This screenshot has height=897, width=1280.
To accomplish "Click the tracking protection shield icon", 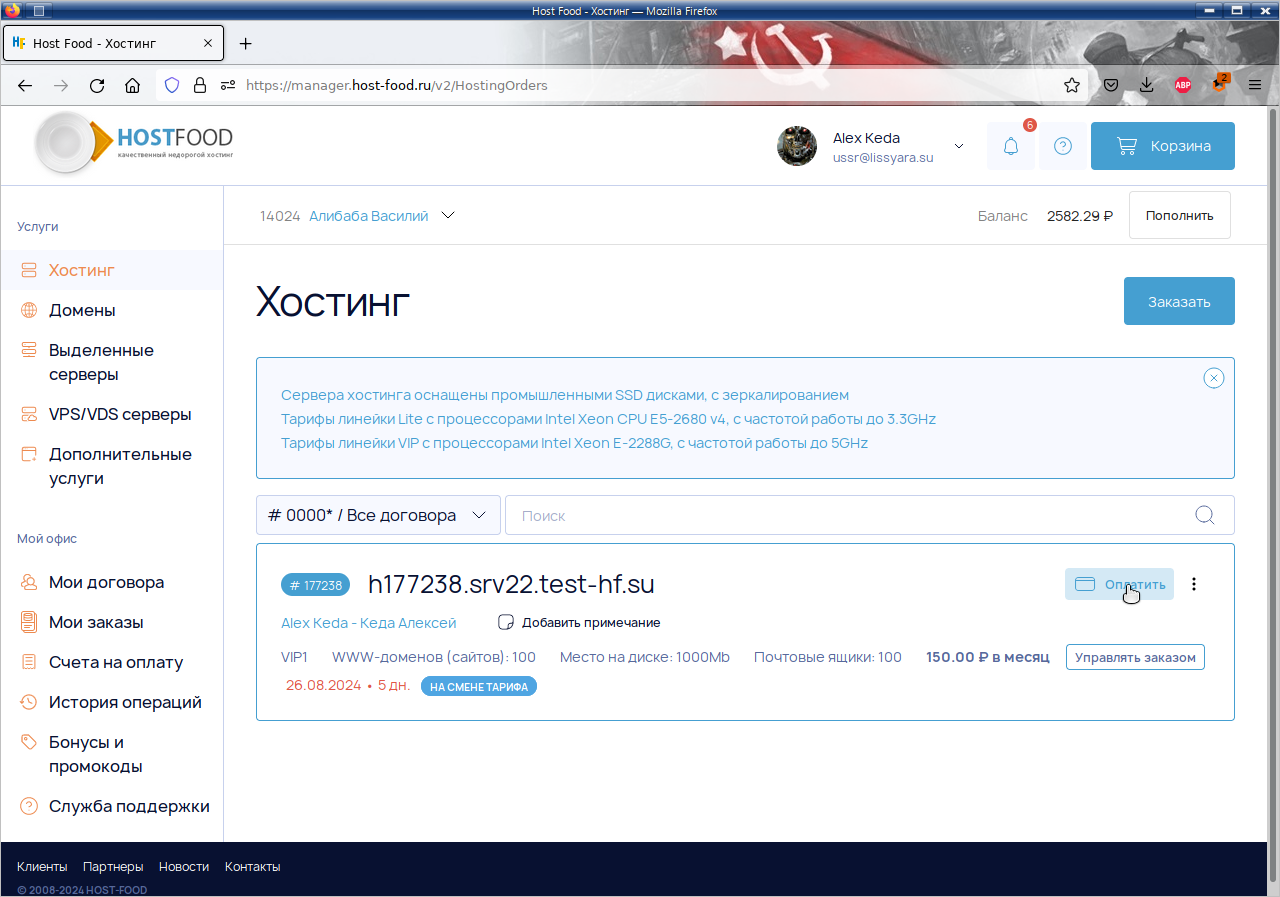I will point(172,86).
